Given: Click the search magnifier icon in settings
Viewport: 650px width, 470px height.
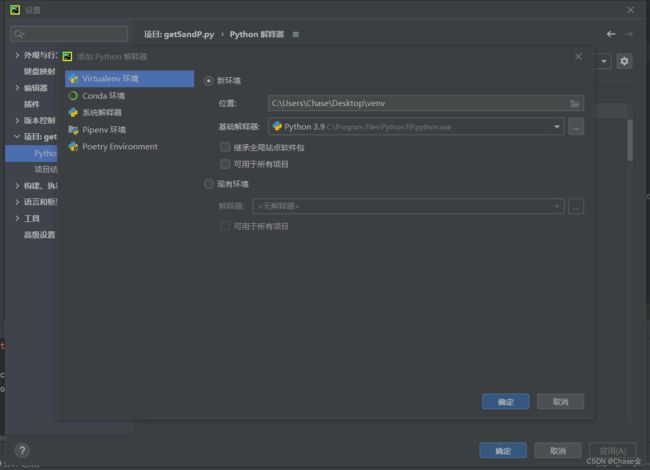Looking at the screenshot, I should tap(19, 34).
